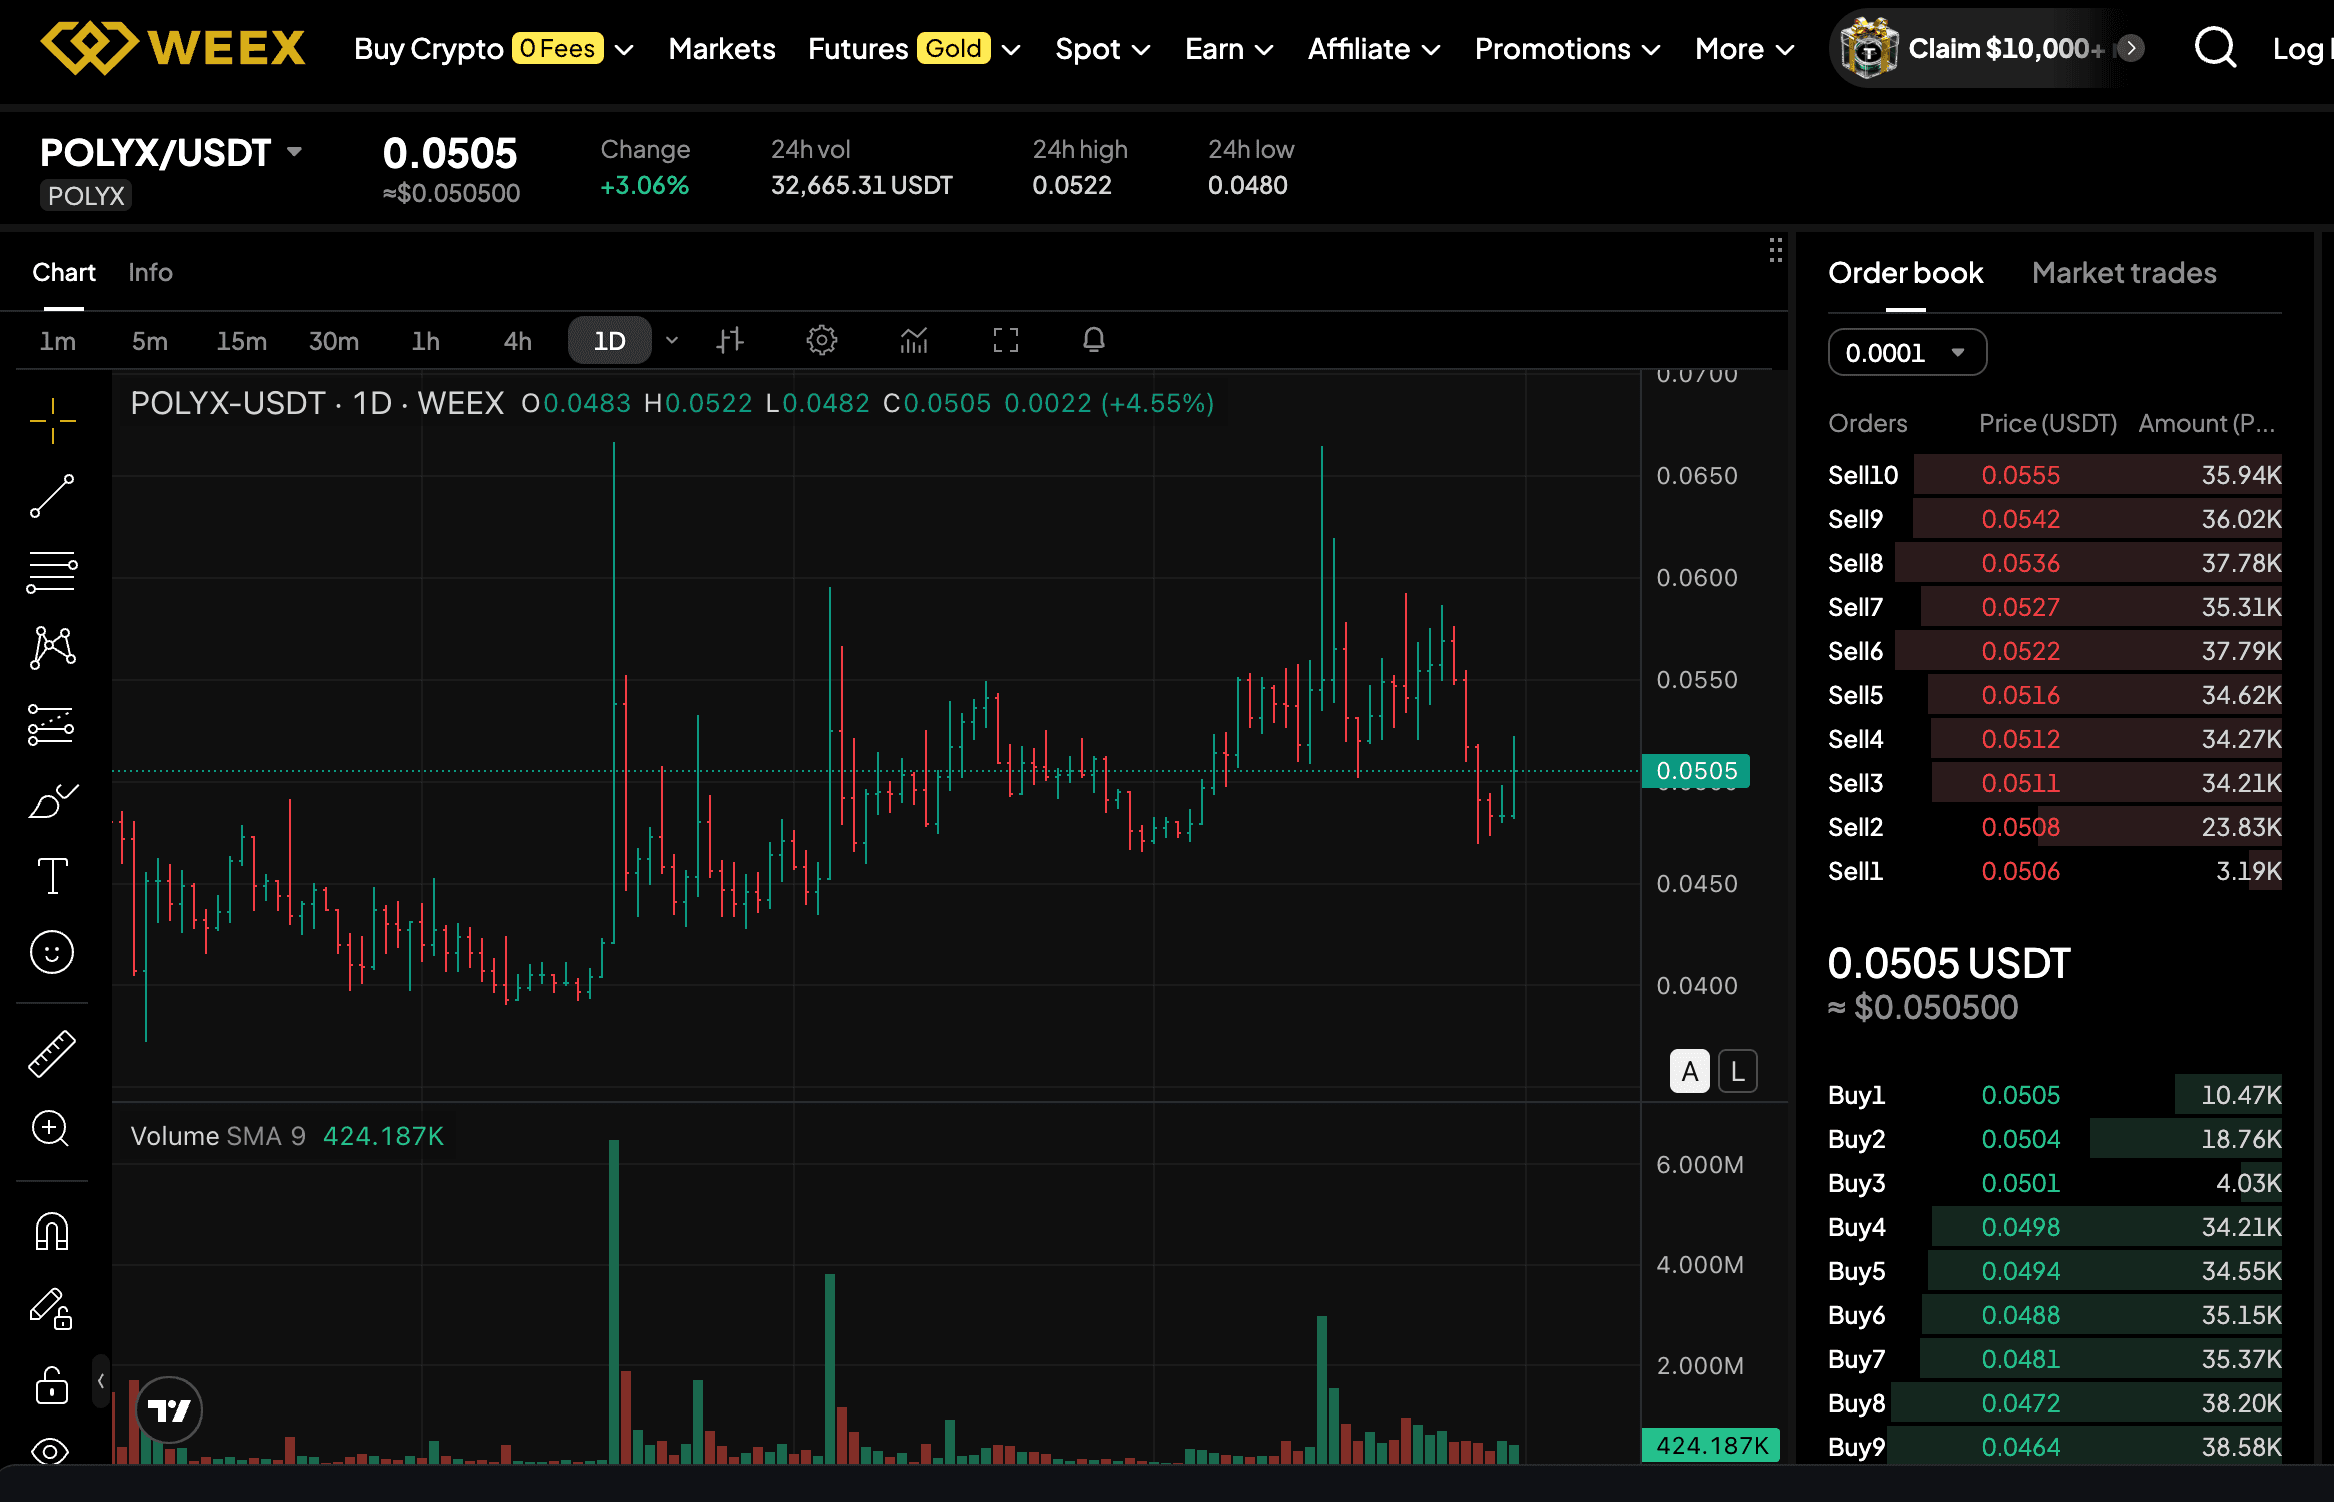This screenshot has width=2334, height=1502.
Task: Activate the zoom in tool
Action: pos(50,1129)
